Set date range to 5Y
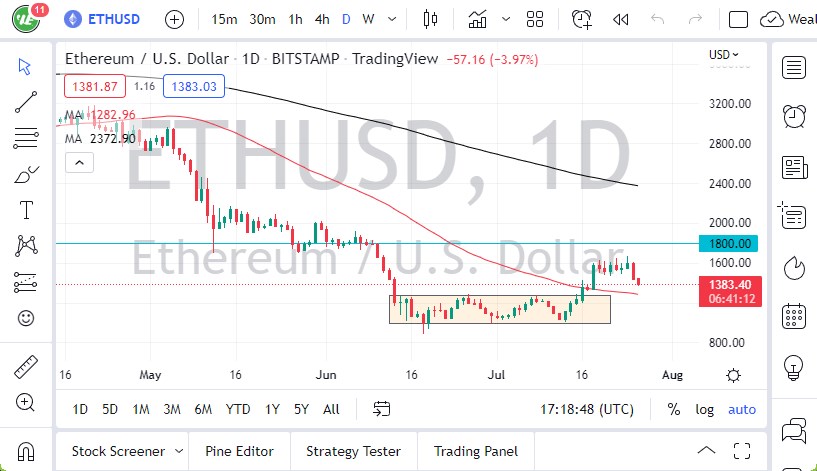The image size is (817, 471). tap(301, 410)
